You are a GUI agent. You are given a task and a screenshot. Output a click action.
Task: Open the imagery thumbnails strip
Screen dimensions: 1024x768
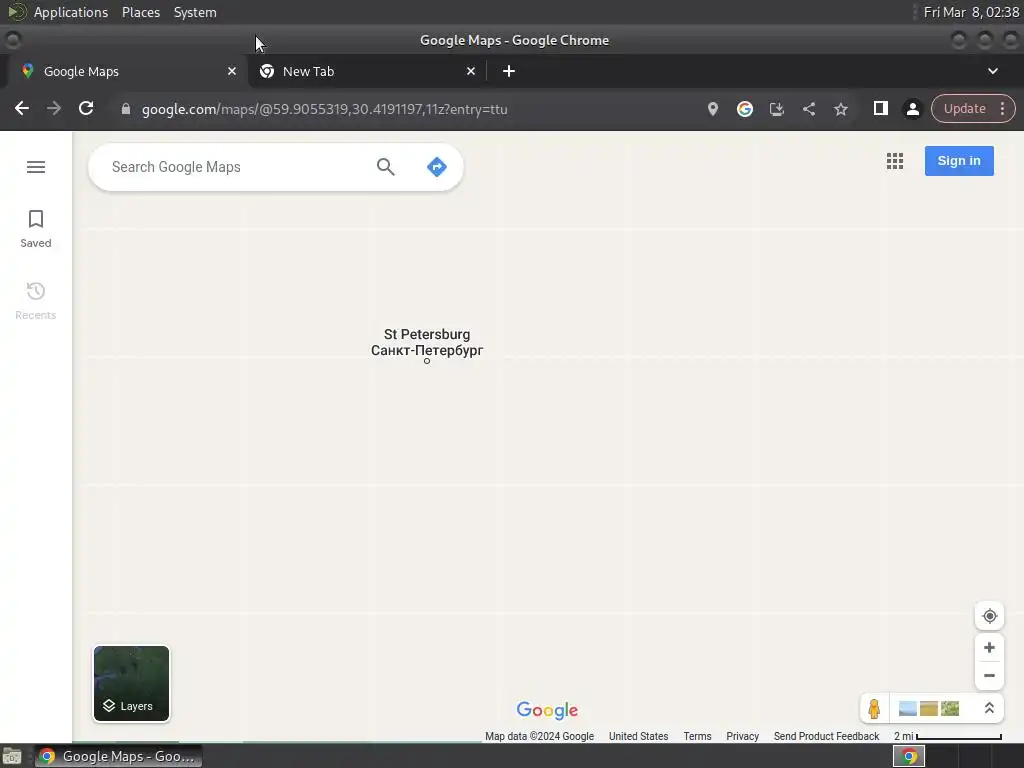click(929, 709)
